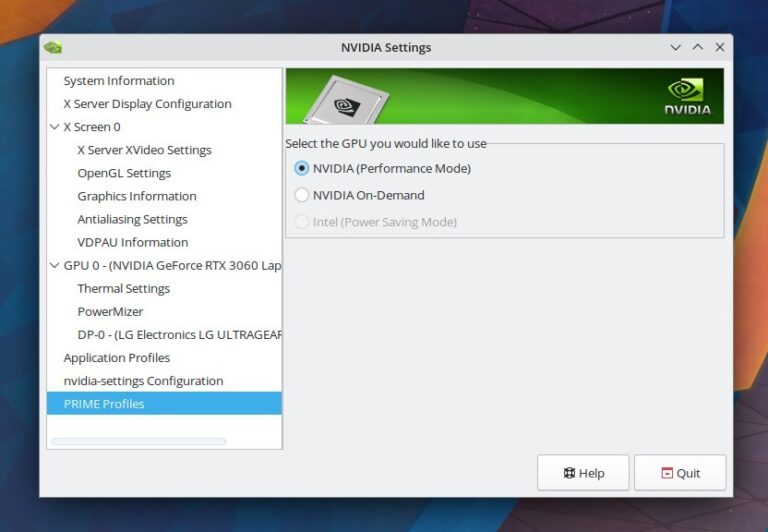Select PRIME Profiles entry
The height and width of the screenshot is (532, 768).
point(164,404)
